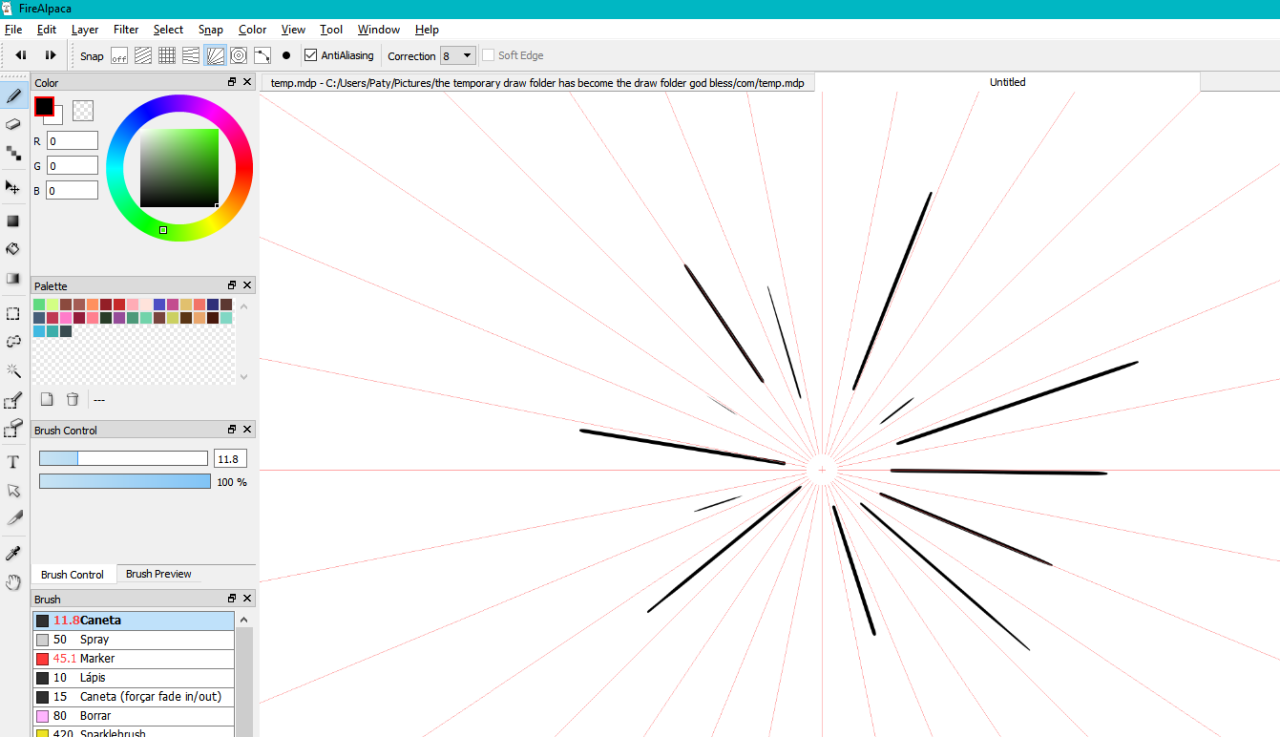Click the snap settings dot button
1280x737 pixels.
(x=286, y=56)
